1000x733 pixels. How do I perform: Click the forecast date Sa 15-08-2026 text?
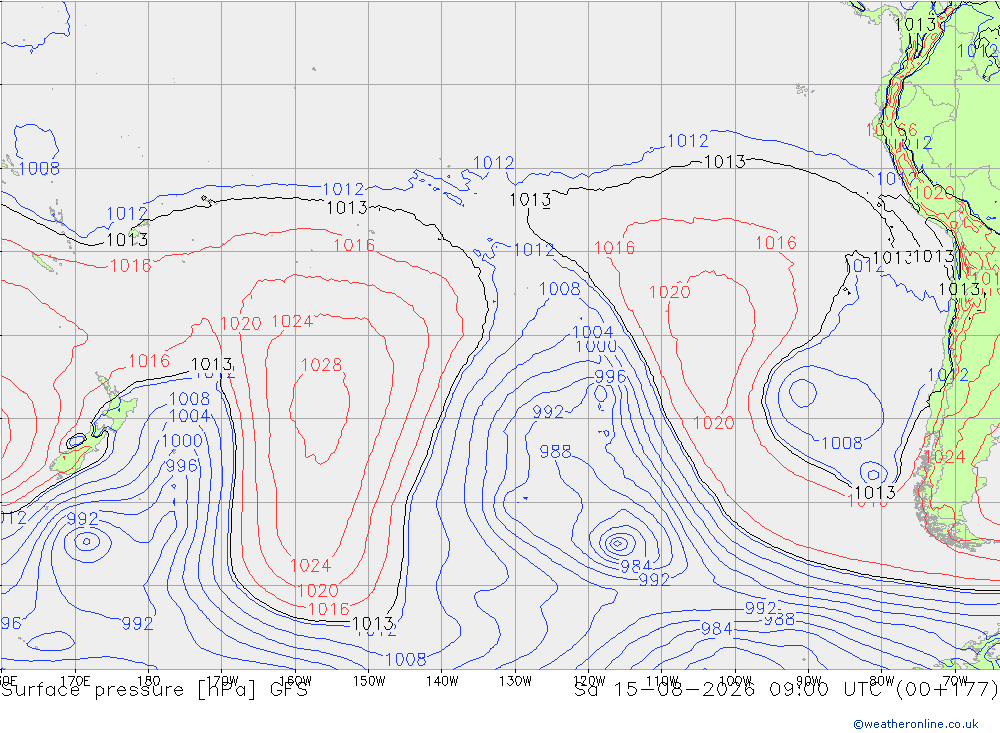pyautogui.click(x=664, y=690)
